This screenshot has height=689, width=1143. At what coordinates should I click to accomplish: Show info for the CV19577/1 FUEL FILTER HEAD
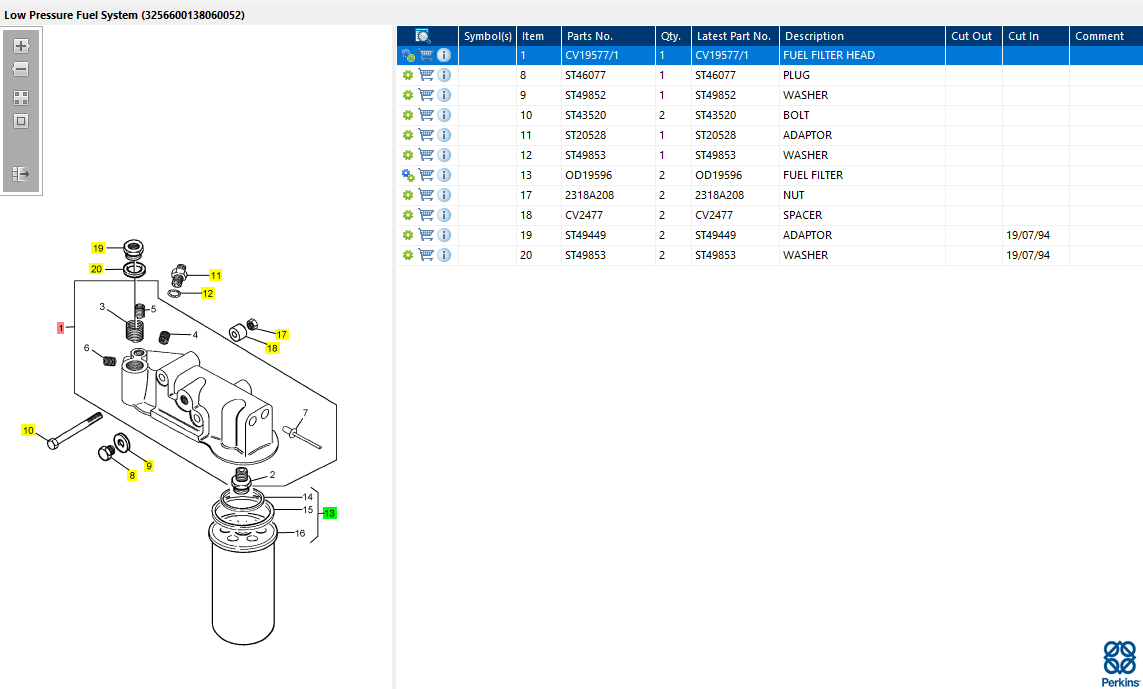click(x=444, y=55)
